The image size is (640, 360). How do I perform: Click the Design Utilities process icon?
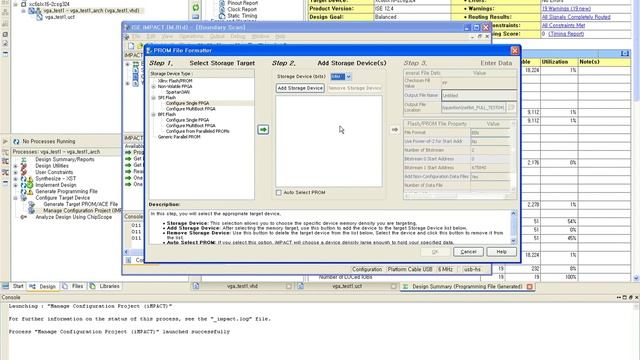click(24, 166)
